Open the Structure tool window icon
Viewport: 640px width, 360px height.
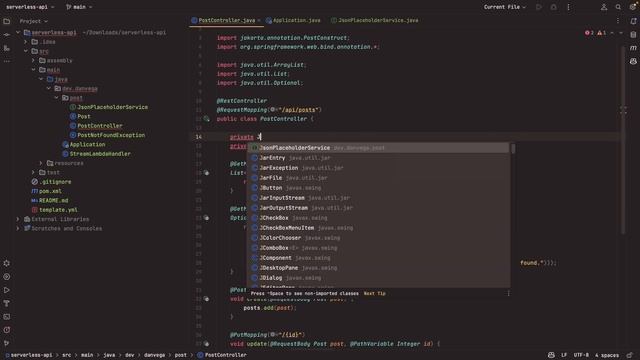coord(7,48)
